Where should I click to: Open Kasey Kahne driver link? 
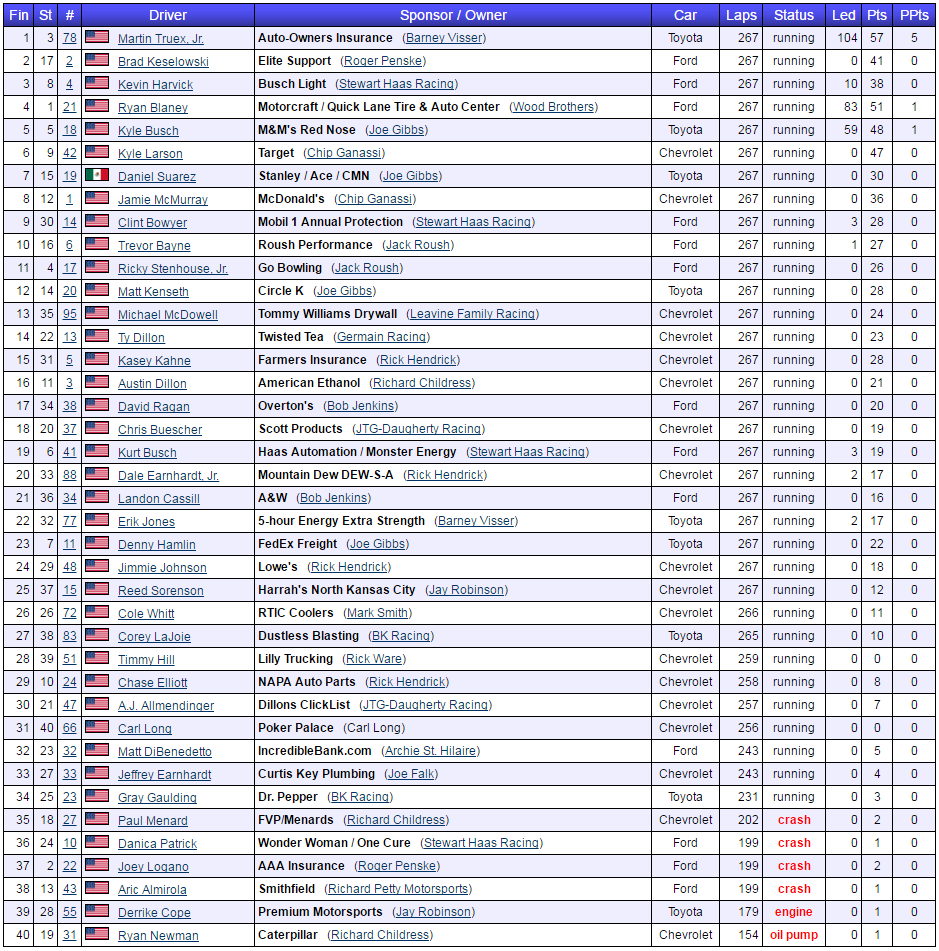154,361
